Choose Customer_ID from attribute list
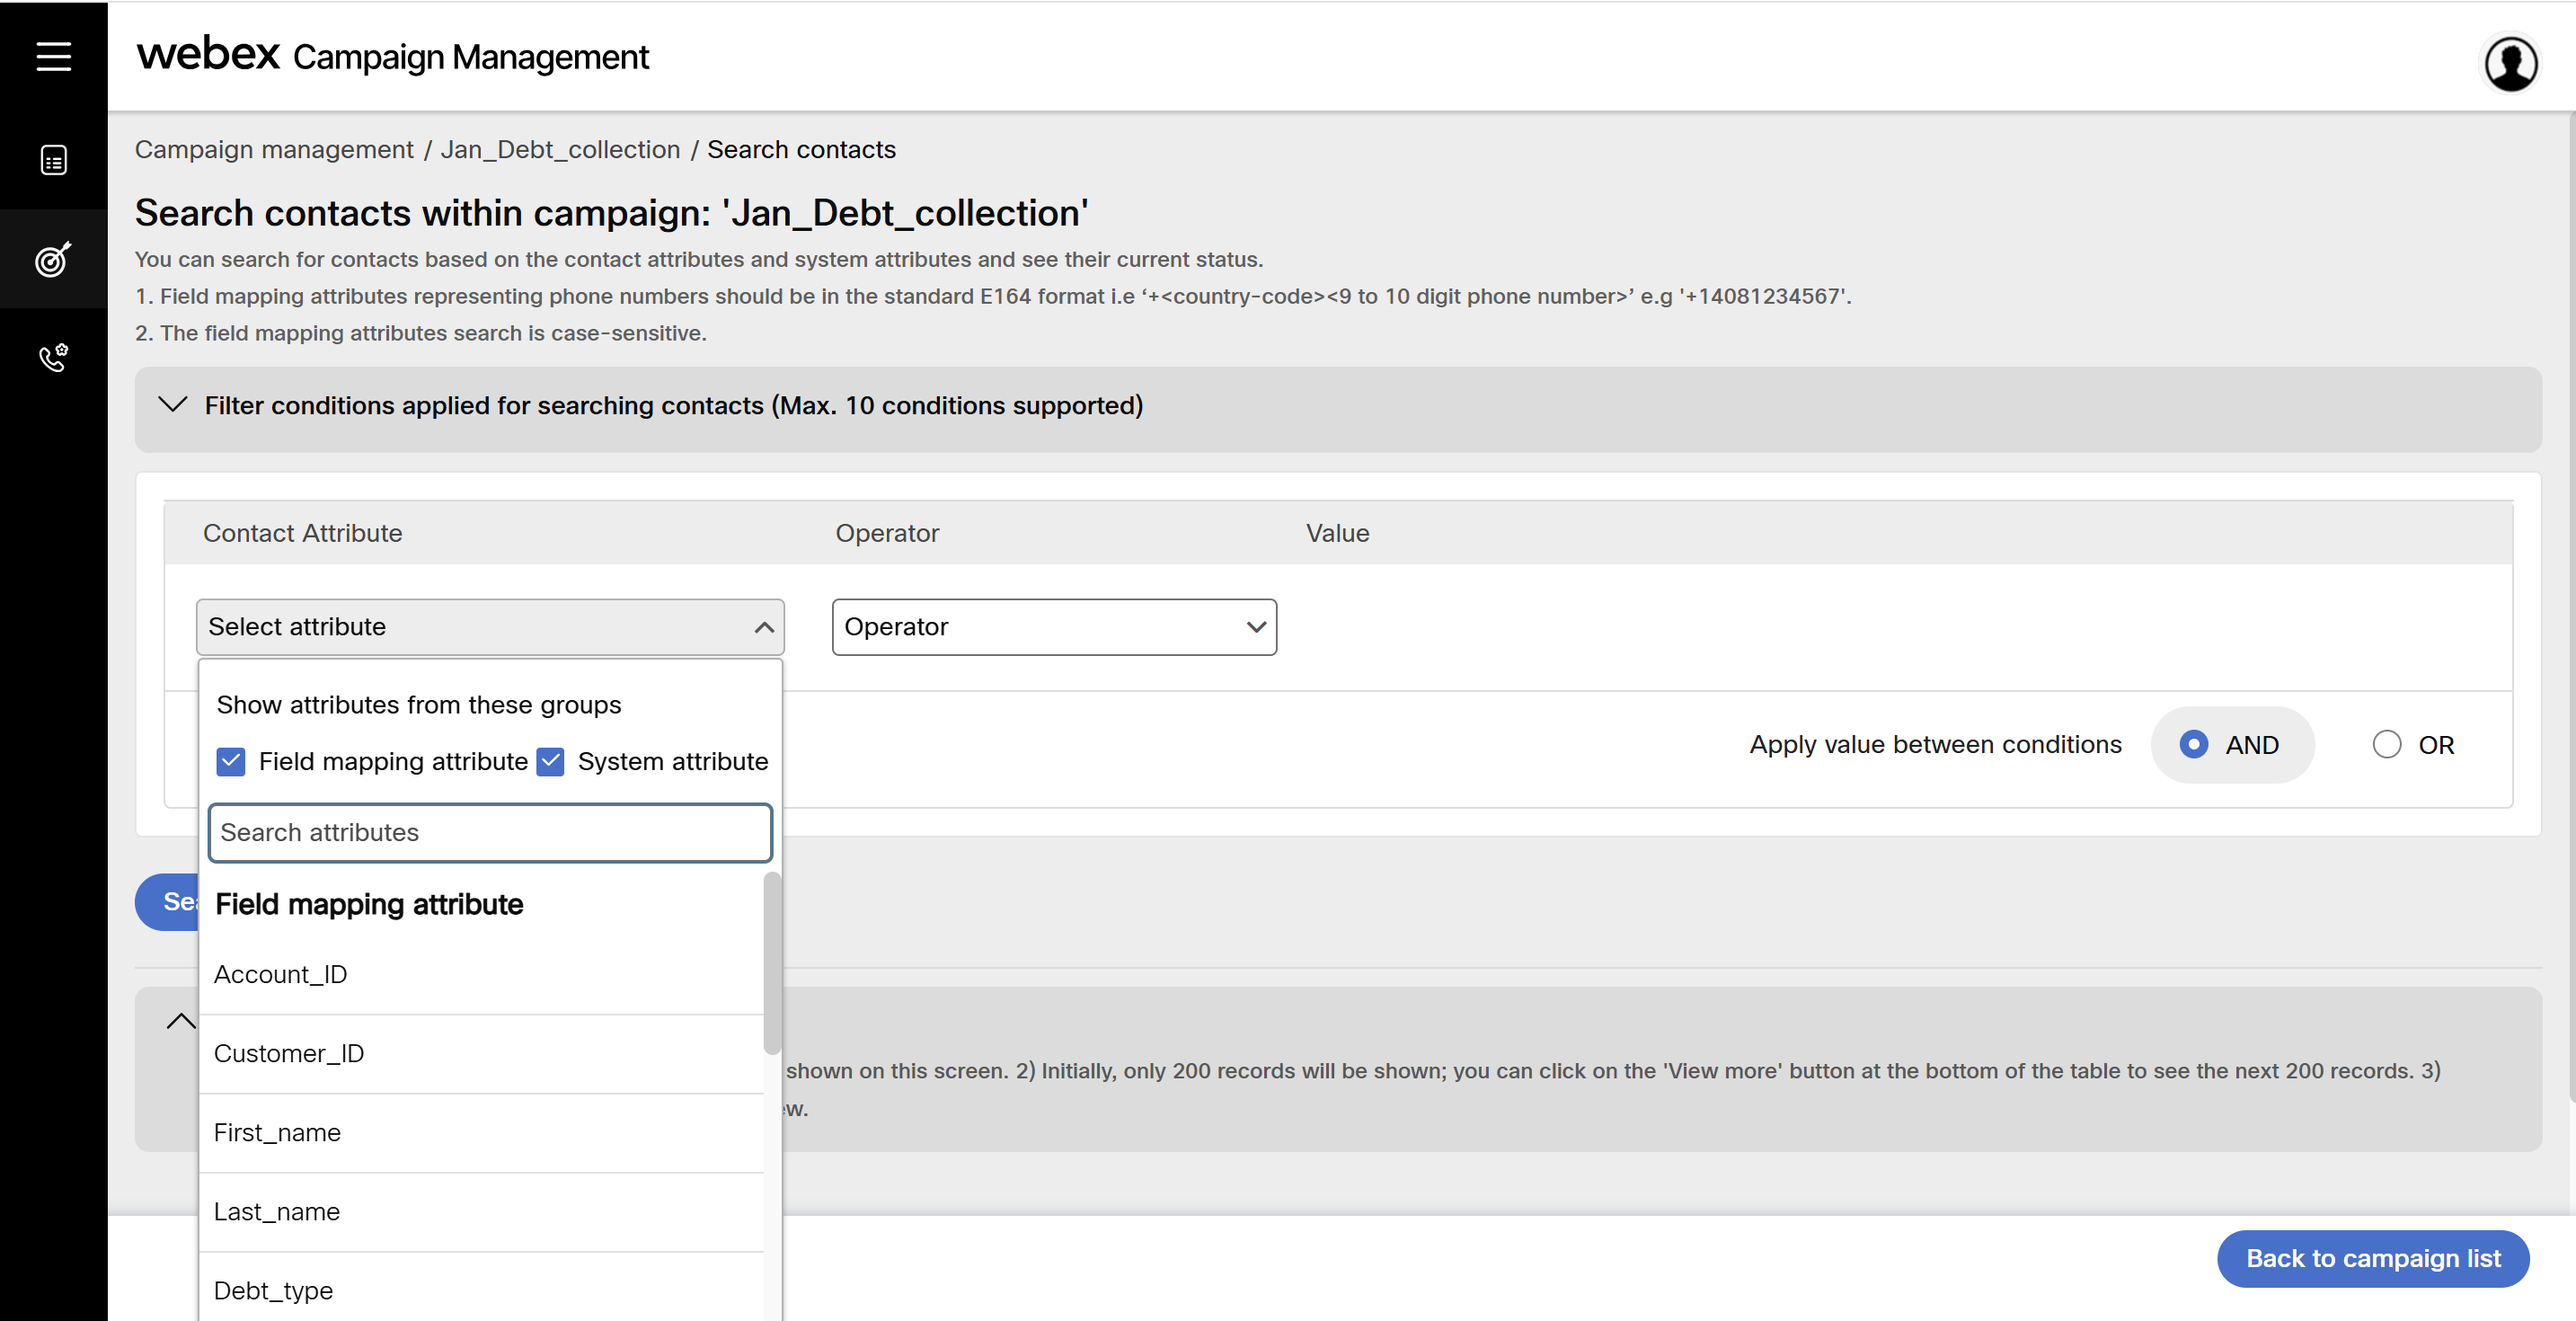Viewport: 2576px width, 1321px height. pyautogui.click(x=289, y=1053)
